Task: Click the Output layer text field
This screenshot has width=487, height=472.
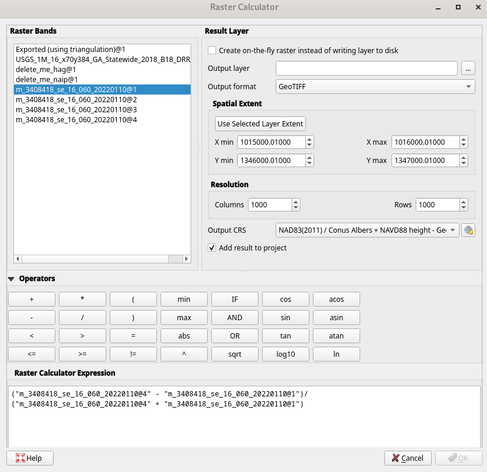Action: [366, 68]
